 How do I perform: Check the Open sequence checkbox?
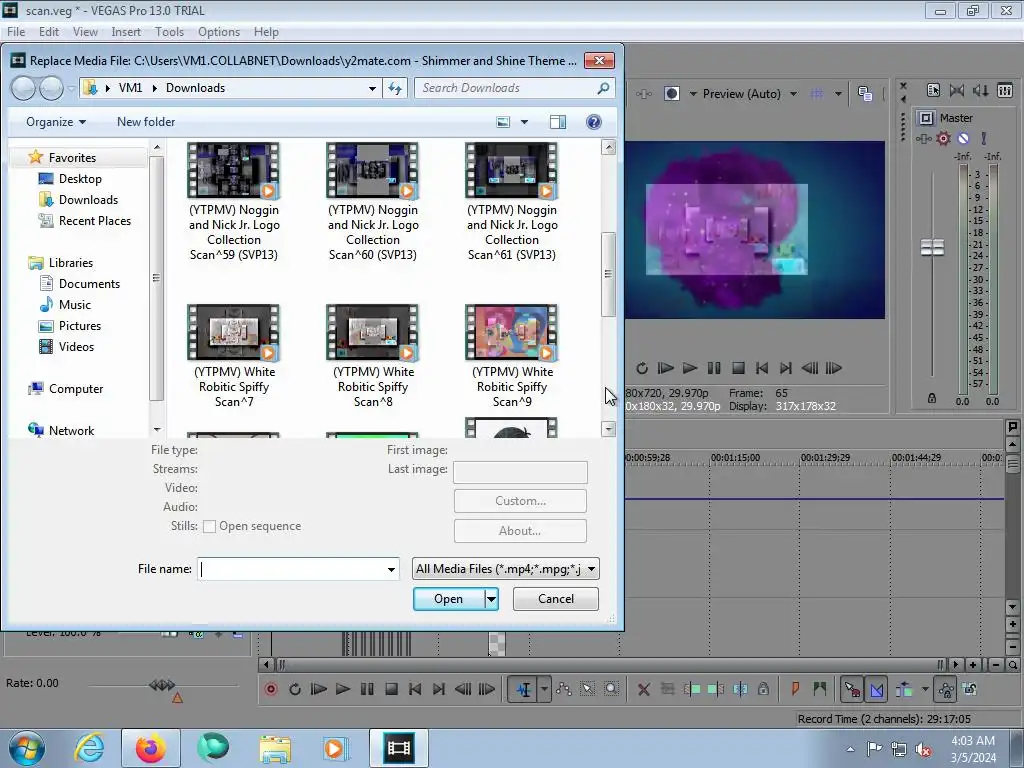pyautogui.click(x=209, y=526)
